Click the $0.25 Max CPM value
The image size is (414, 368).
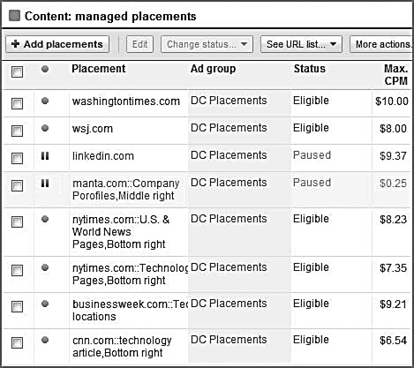(x=393, y=183)
